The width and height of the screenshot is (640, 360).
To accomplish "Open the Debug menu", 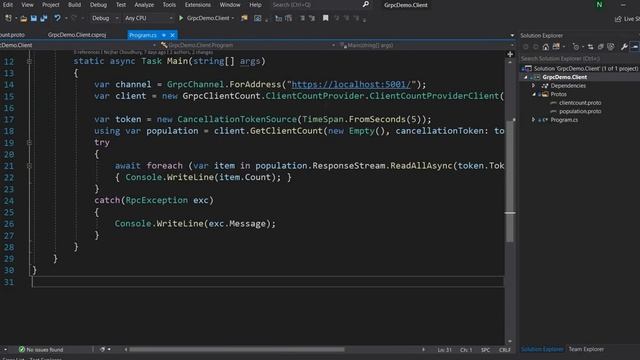I will point(98,5).
